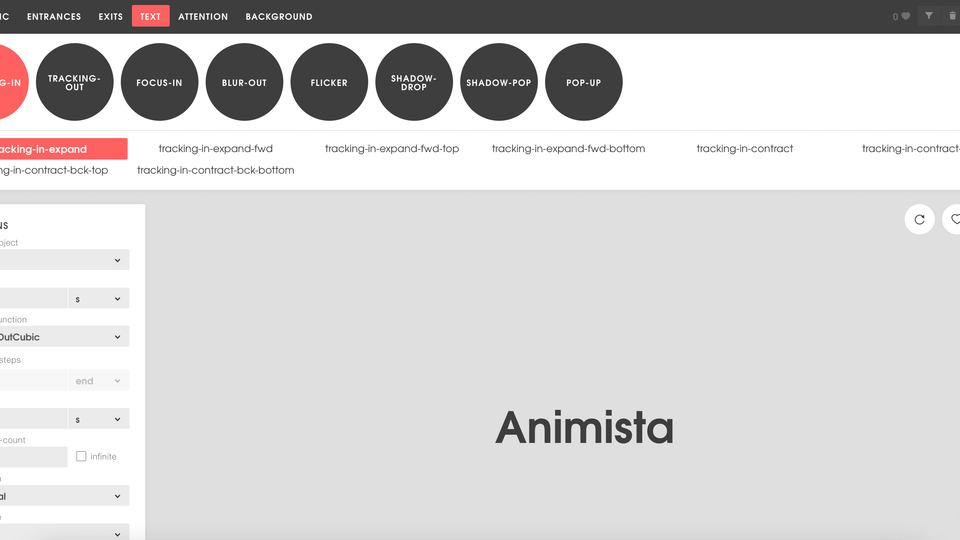The image size is (960, 540).
Task: Click the iteration-count field
Action: click(x=33, y=457)
